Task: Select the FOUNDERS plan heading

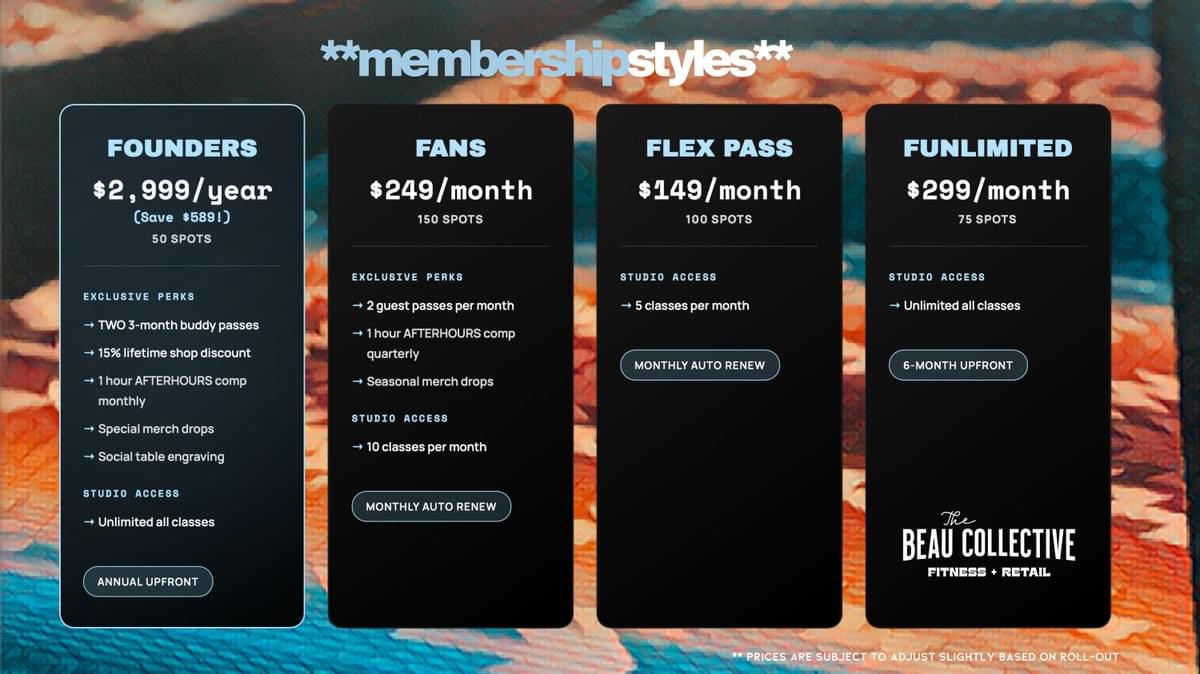Action: click(182, 149)
